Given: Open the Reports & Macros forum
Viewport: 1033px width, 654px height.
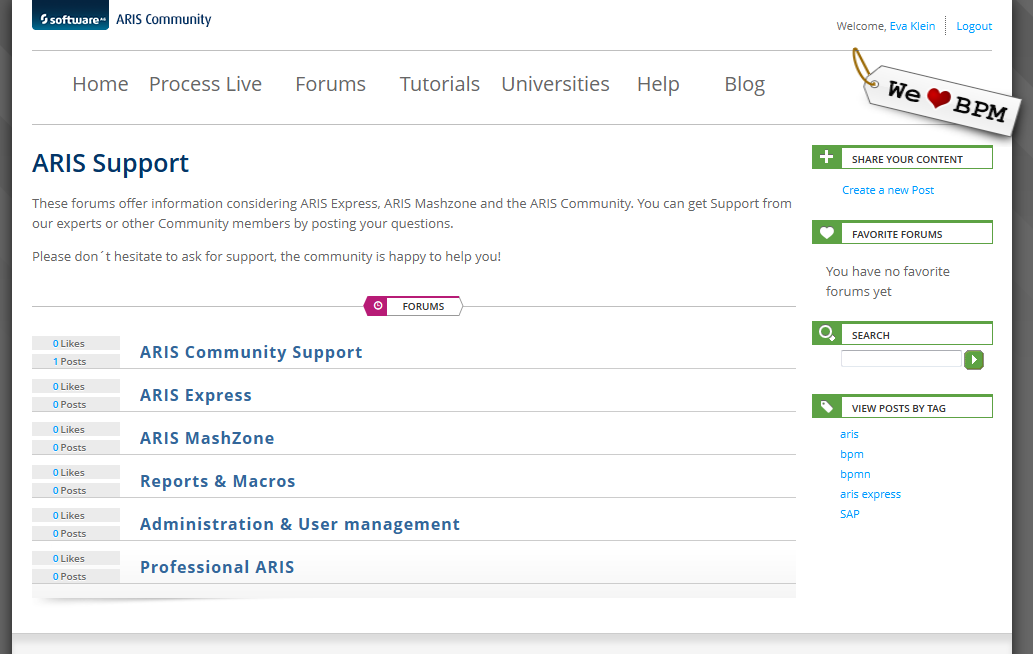Looking at the screenshot, I should click(217, 481).
